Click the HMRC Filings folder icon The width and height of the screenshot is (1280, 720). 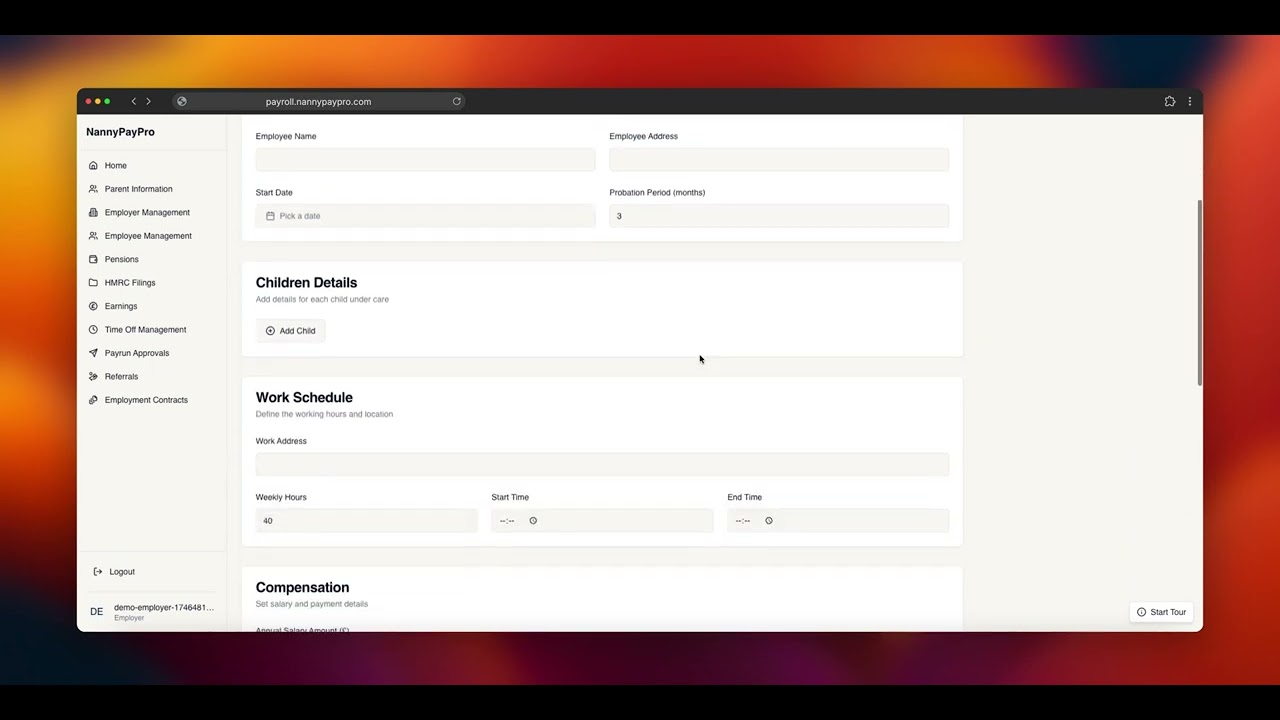pos(93,283)
